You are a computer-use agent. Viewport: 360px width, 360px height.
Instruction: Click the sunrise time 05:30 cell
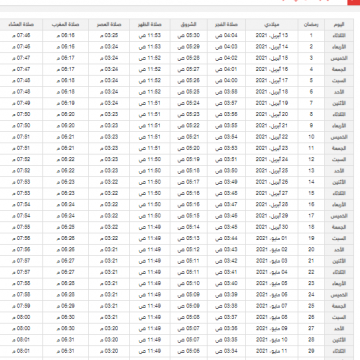click(x=189, y=36)
